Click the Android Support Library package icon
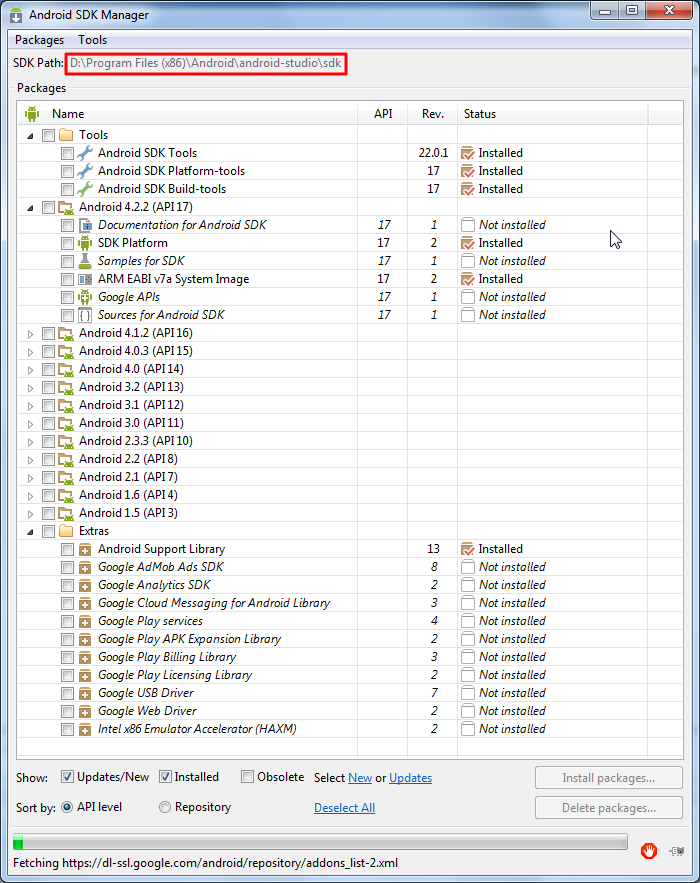The height and width of the screenshot is (883, 700). 85,550
